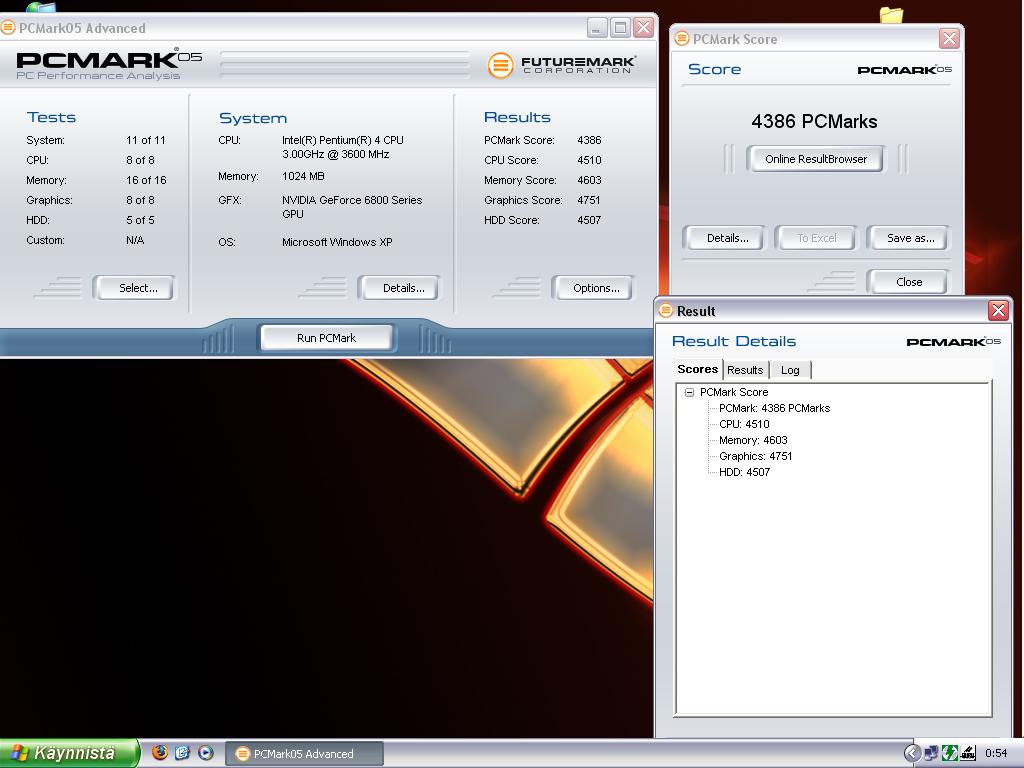The height and width of the screenshot is (768, 1024).
Task: Click the tray icon next to the clock
Action: (x=967, y=753)
